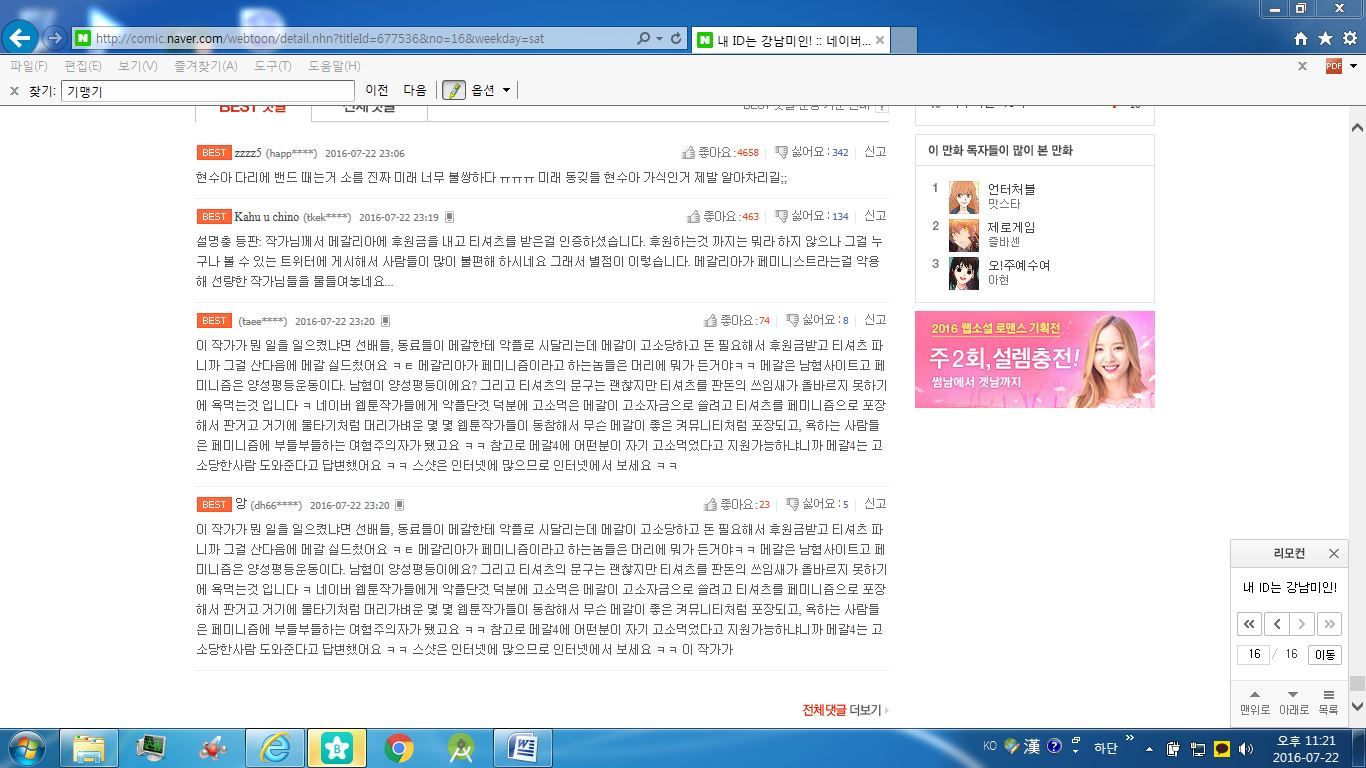Like the zzzz5 comment with 4658 likes
1366x768 pixels.
[x=720, y=152]
